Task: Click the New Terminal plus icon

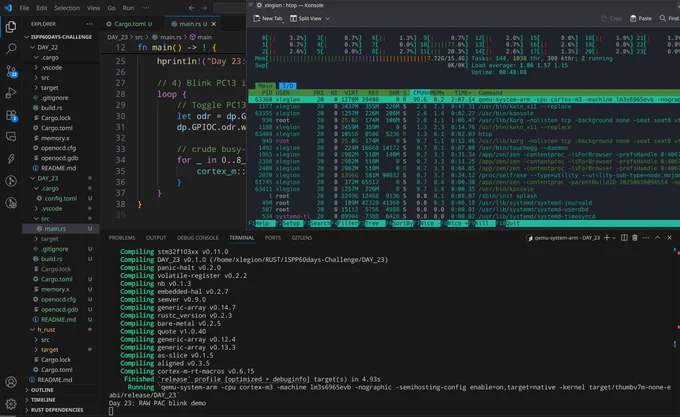Action: click(607, 238)
